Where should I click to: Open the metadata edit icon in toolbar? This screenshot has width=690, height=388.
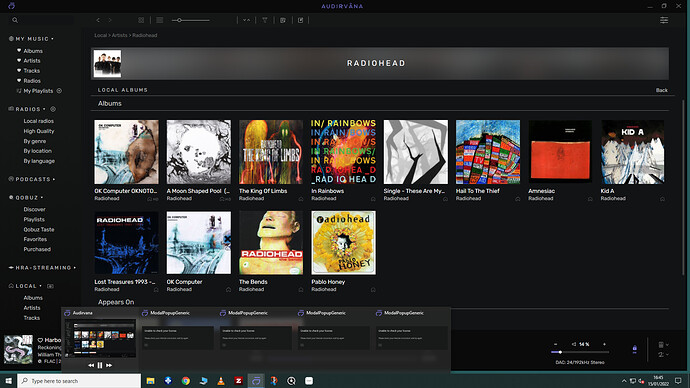283,20
